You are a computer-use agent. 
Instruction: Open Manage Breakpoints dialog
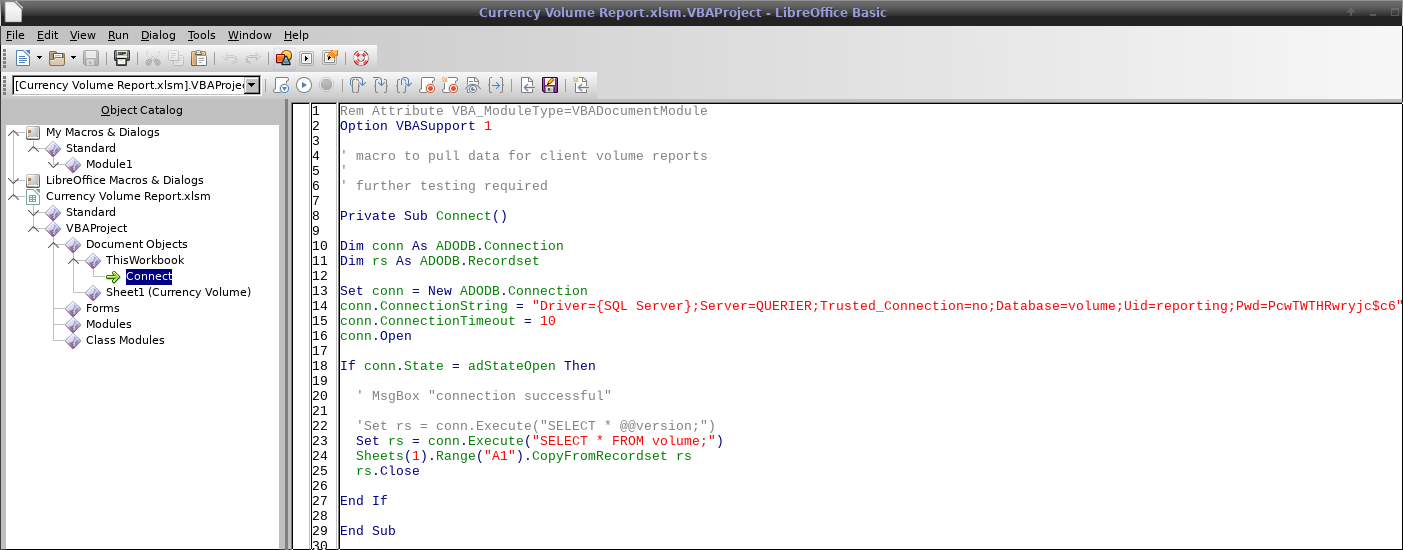(x=450, y=86)
